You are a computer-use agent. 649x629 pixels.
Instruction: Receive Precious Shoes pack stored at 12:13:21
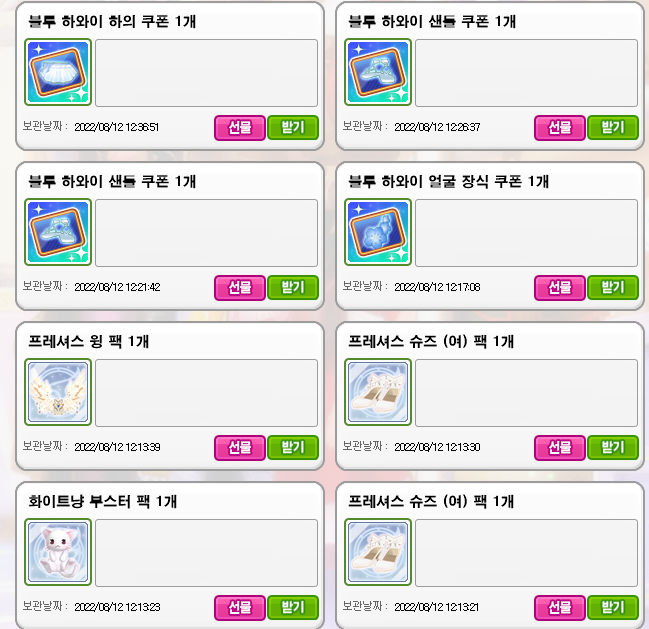pos(613,607)
